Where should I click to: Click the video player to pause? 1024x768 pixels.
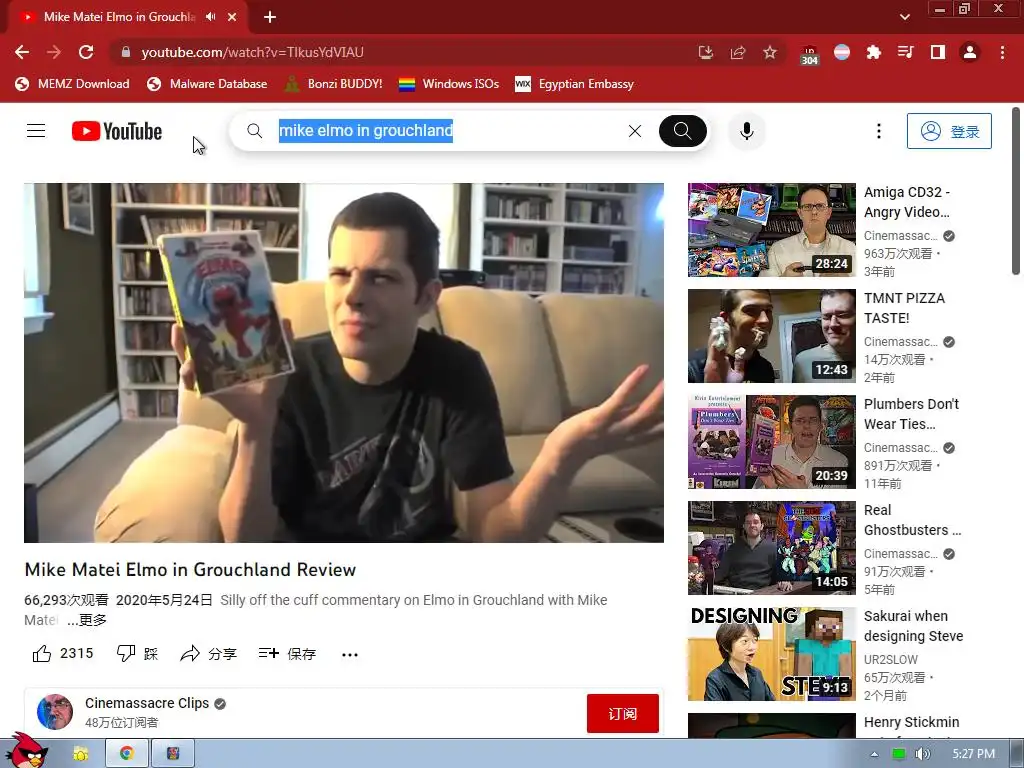[x=344, y=362]
